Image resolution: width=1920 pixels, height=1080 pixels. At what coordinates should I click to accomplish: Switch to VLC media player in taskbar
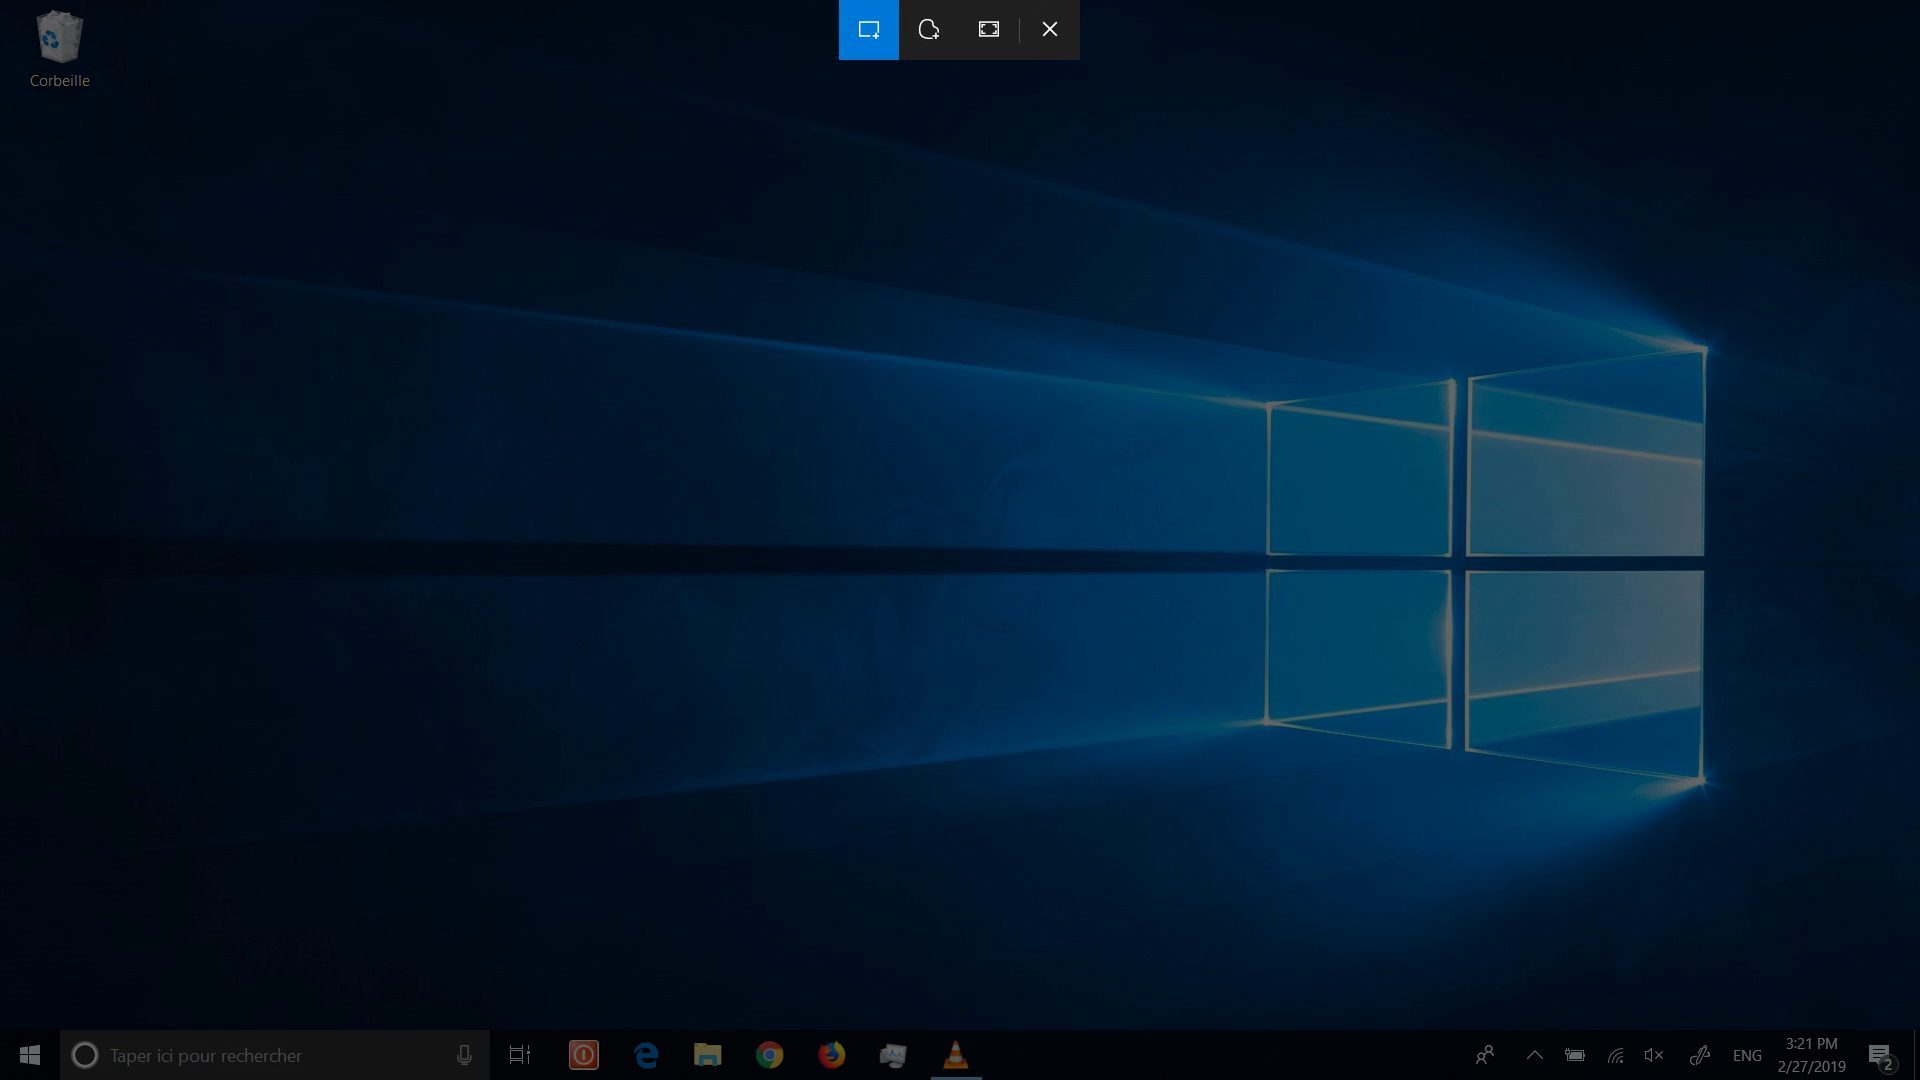point(956,1055)
